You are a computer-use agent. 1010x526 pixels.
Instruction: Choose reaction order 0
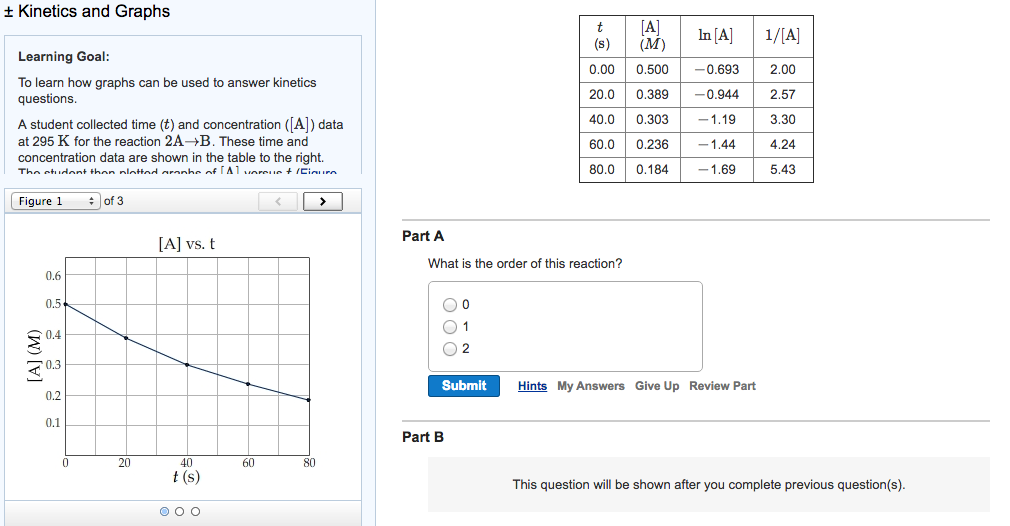[x=450, y=305]
